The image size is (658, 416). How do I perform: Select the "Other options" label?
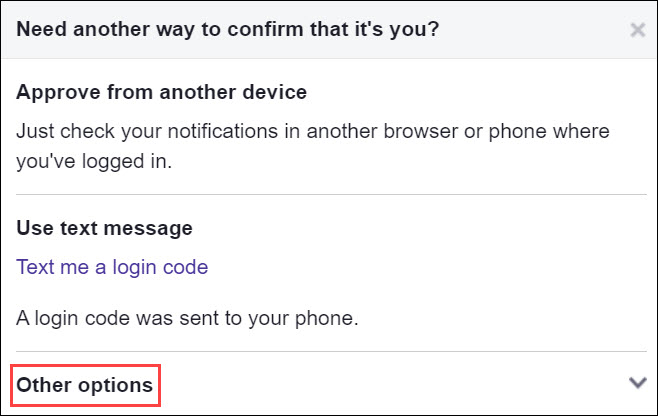[85, 384]
